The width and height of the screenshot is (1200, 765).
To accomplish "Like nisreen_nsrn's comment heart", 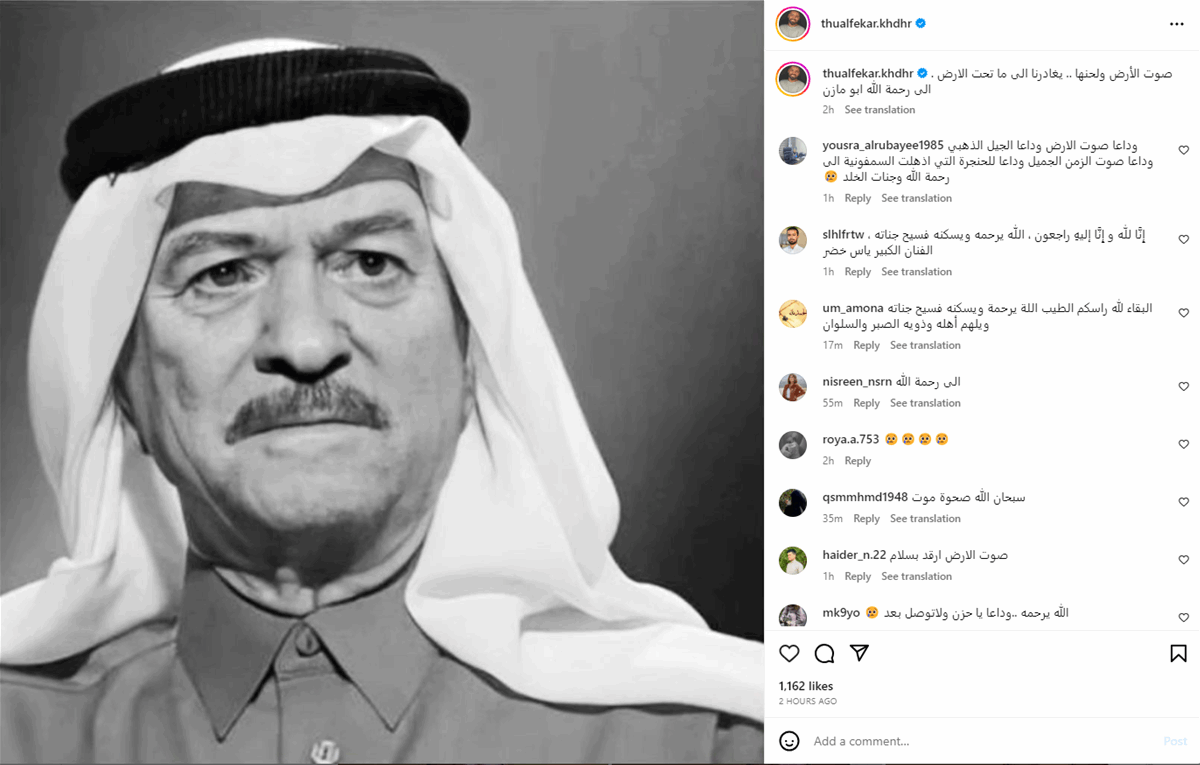I will point(1184,386).
